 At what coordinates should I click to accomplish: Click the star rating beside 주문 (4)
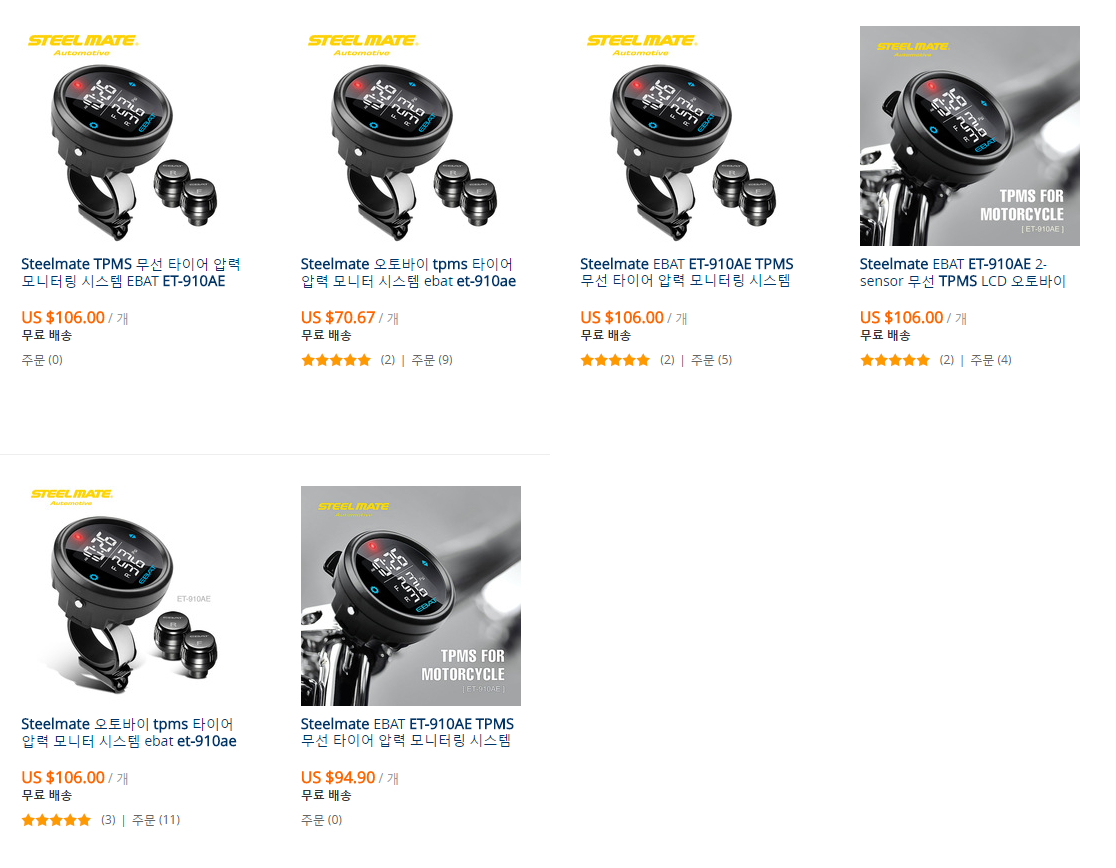pyautogui.click(x=895, y=360)
